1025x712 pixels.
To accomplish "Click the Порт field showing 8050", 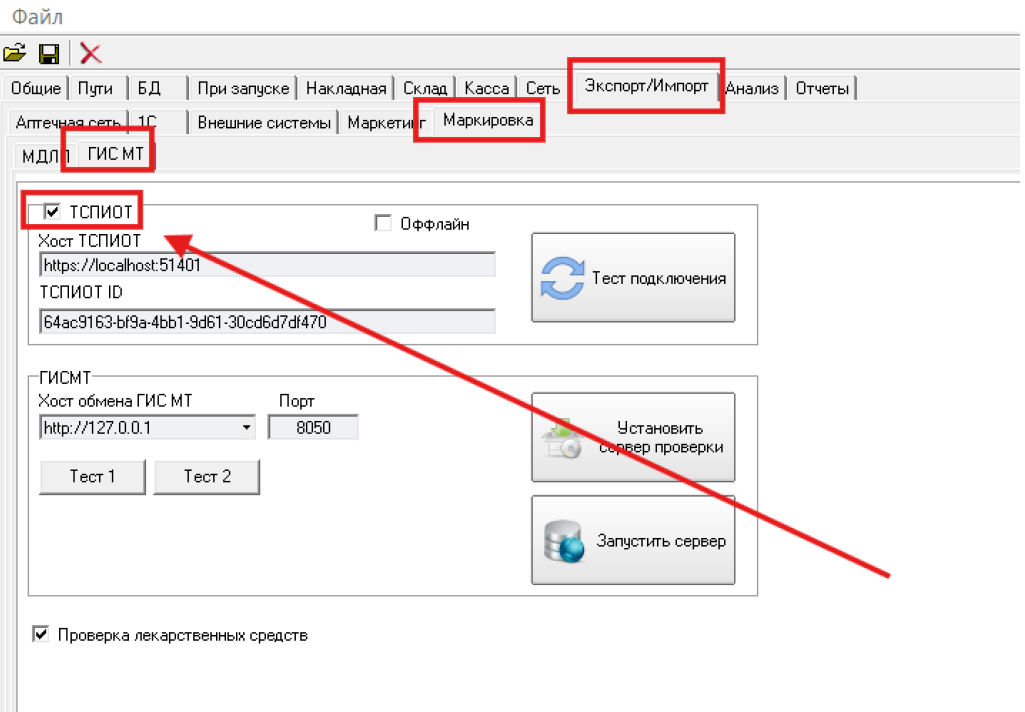I will click(x=313, y=428).
